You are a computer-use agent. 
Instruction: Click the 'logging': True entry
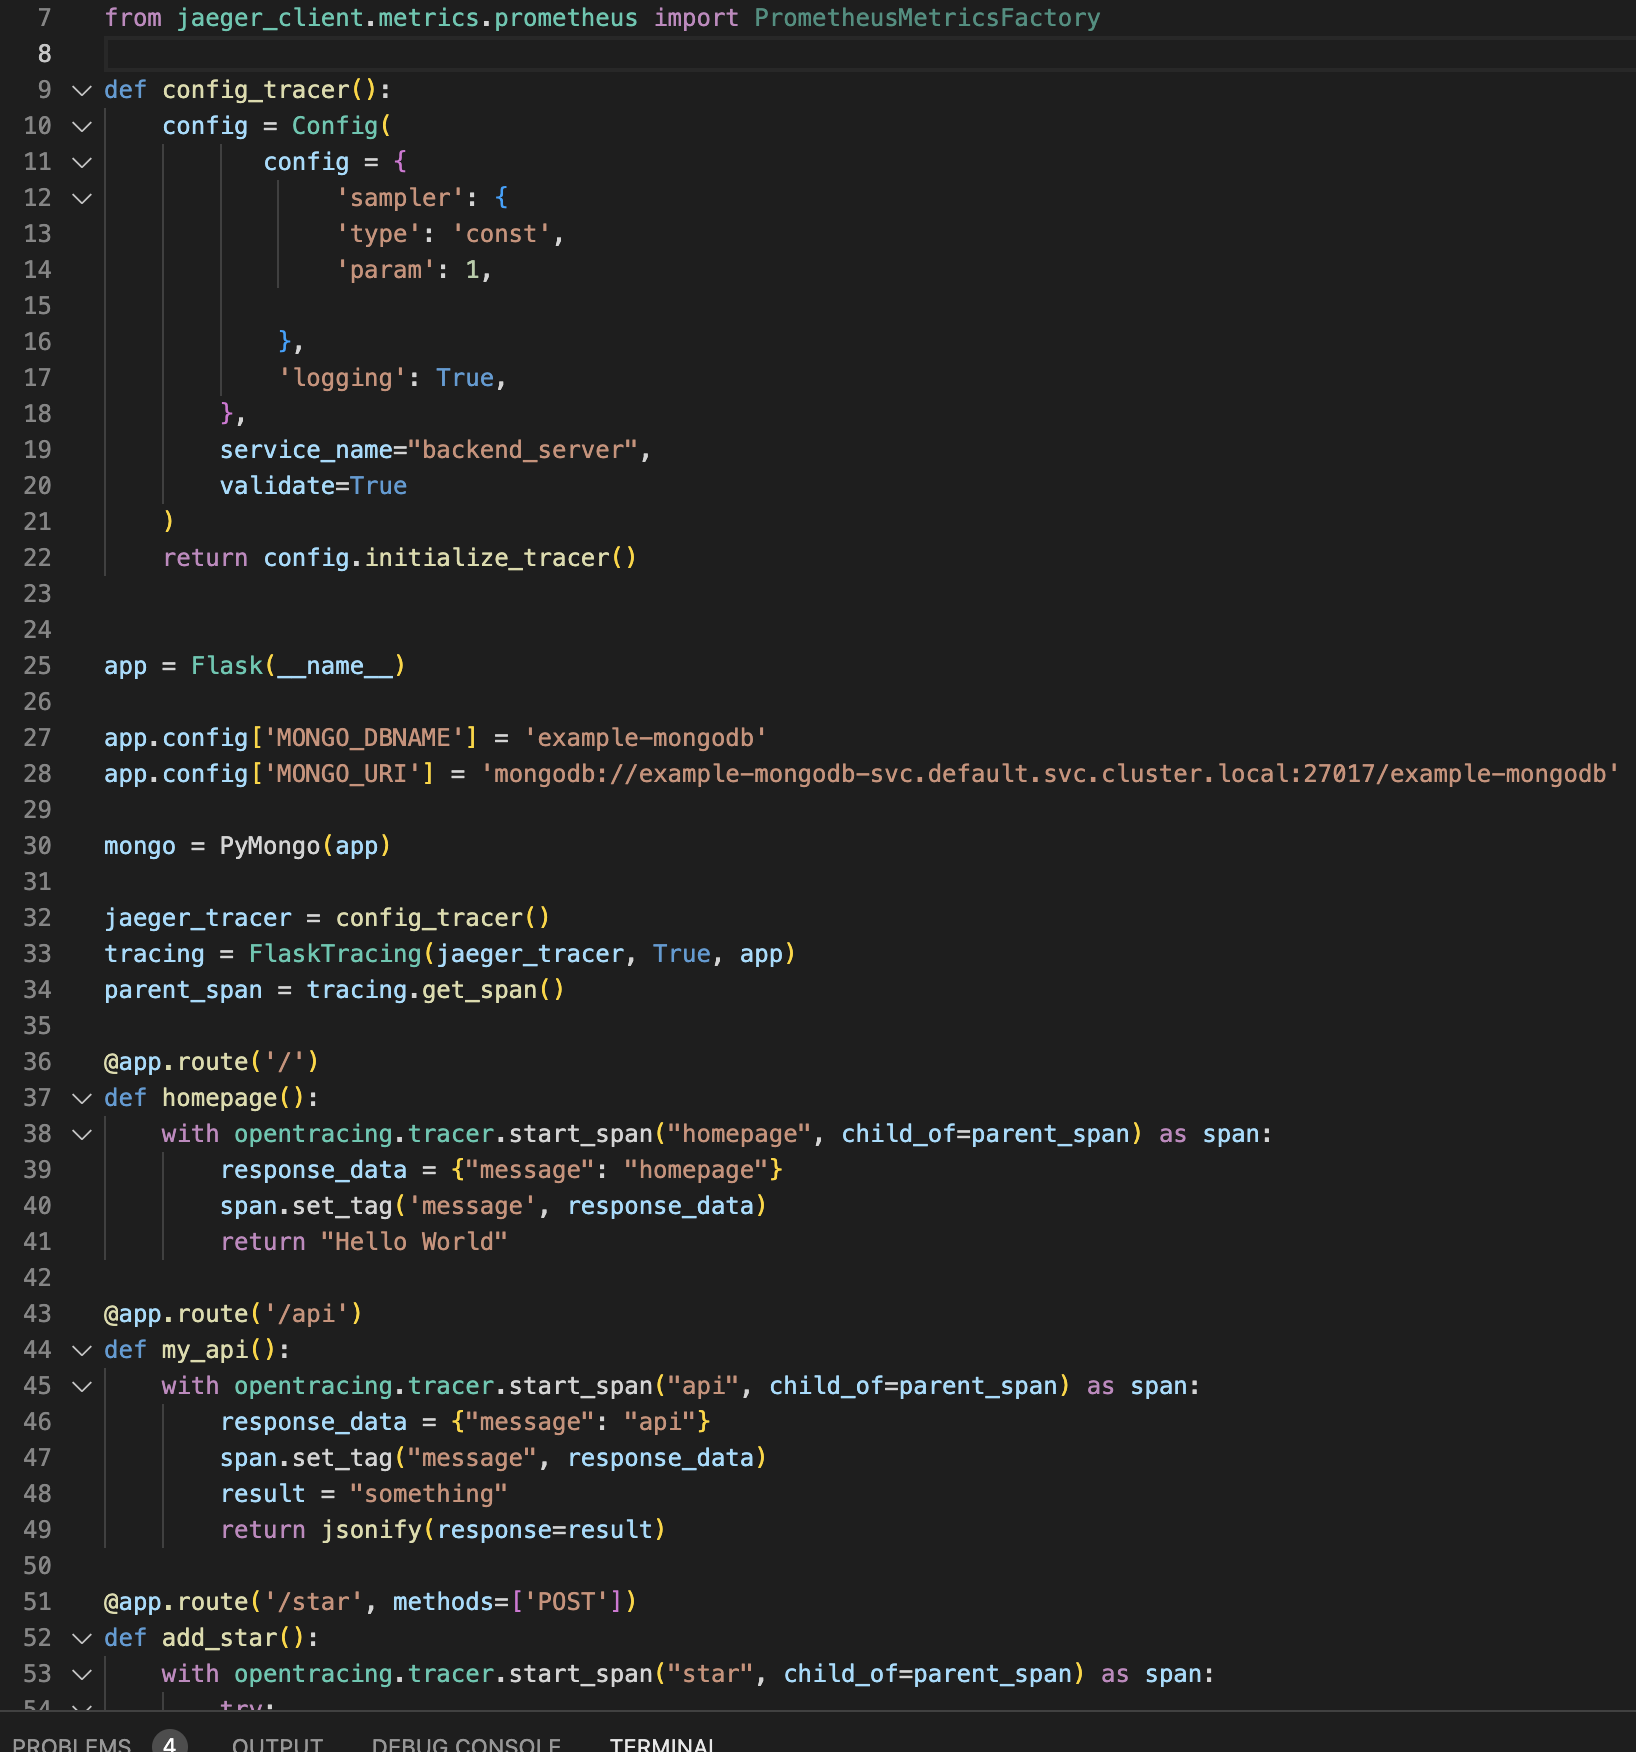pyautogui.click(x=392, y=378)
